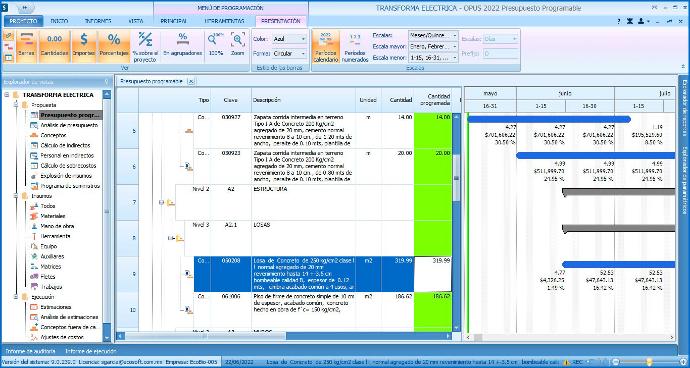The width and height of the screenshot is (690, 368).
Task: Open the Forma dropdown showing Circular
Action: [x=289, y=53]
